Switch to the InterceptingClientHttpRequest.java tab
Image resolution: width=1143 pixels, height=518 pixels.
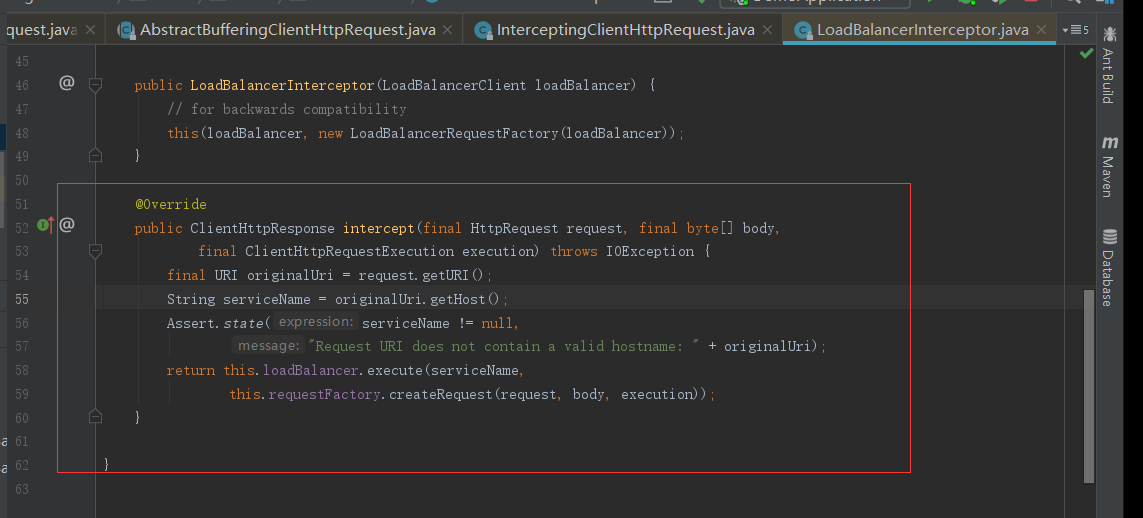[625, 30]
